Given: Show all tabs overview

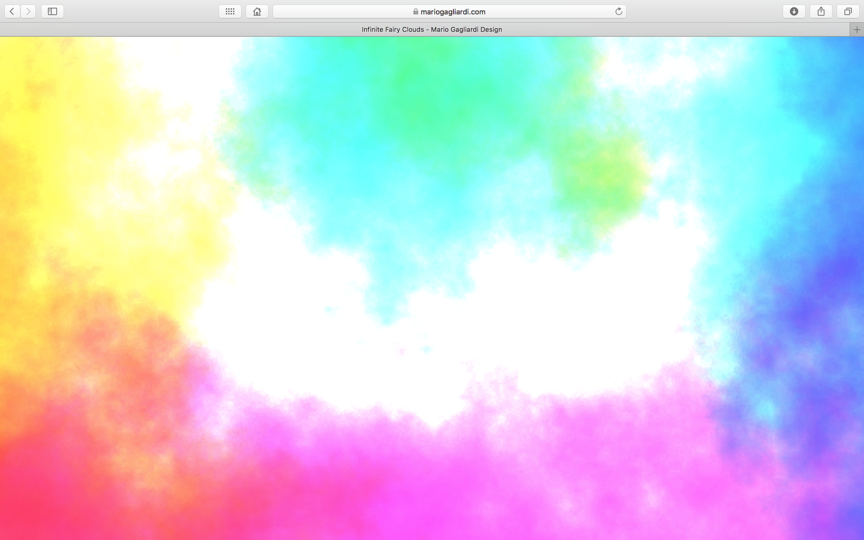Looking at the screenshot, I should click(x=848, y=12).
